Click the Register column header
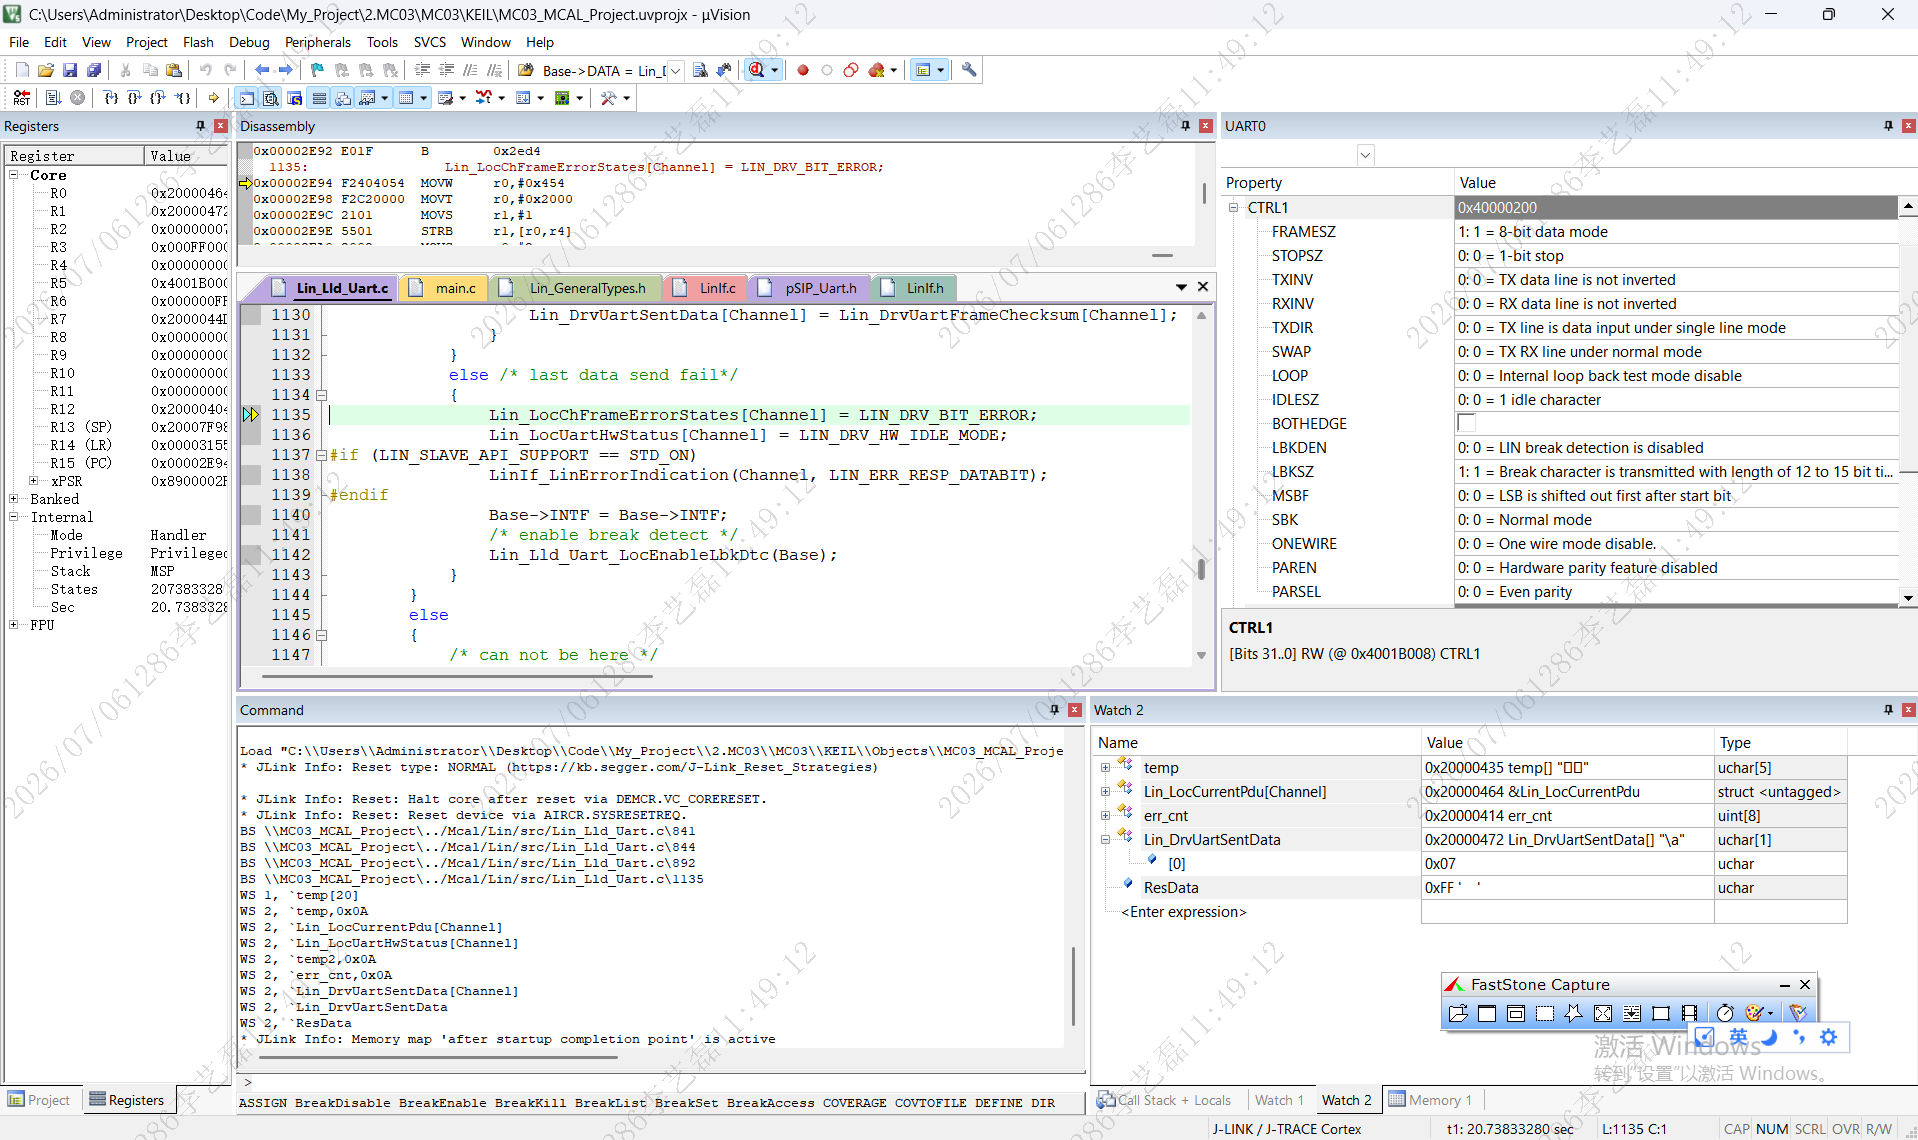The width and height of the screenshot is (1918, 1140). click(x=75, y=156)
